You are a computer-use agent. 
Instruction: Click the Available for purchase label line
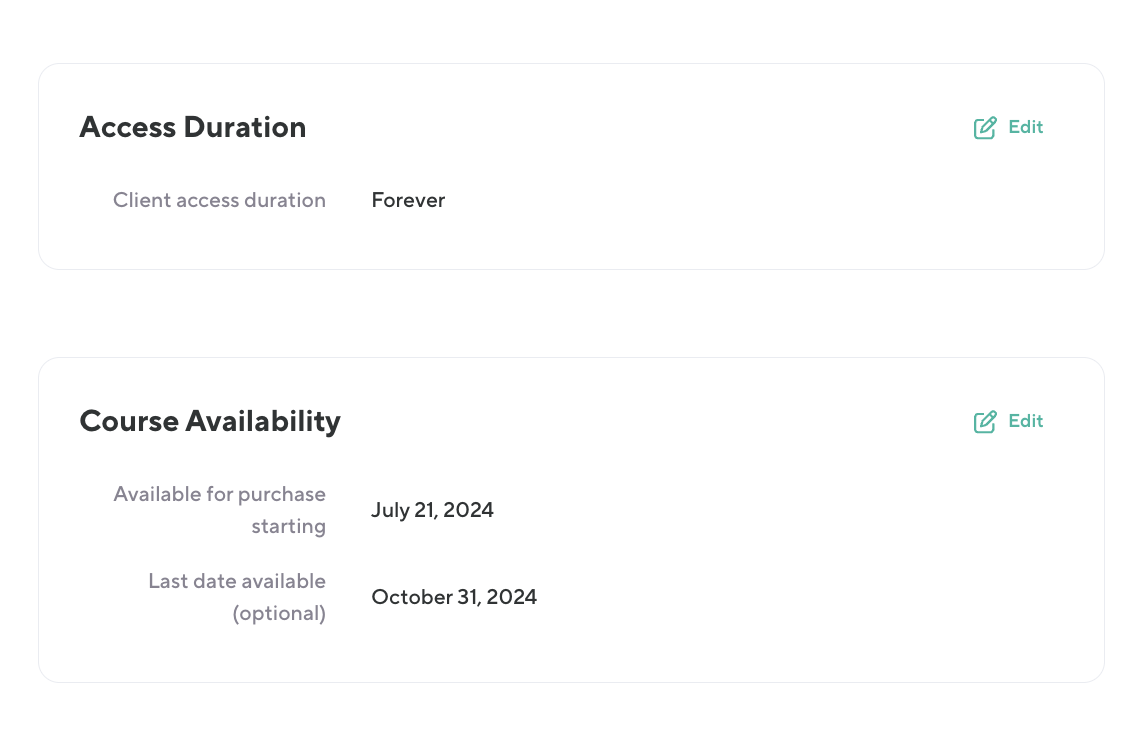tap(219, 494)
